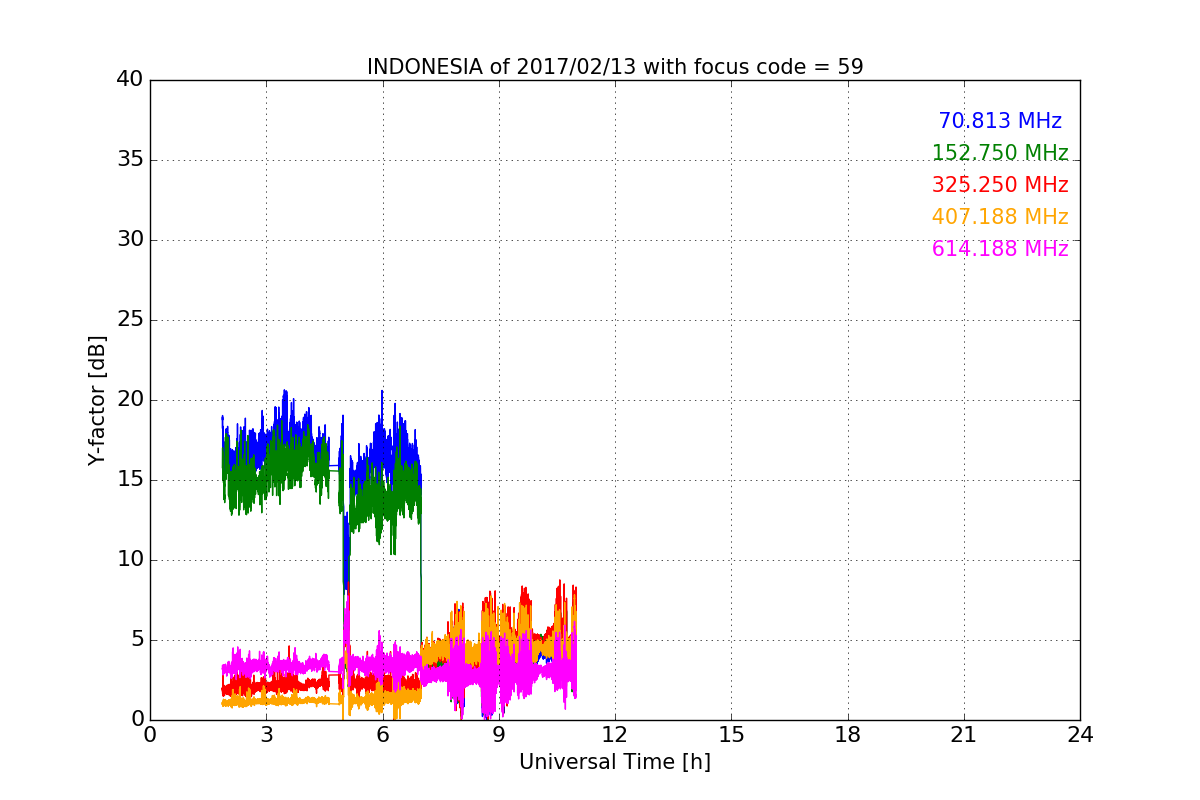Click y-axis tick value 25
1200x800 pixels.
click(x=129, y=320)
